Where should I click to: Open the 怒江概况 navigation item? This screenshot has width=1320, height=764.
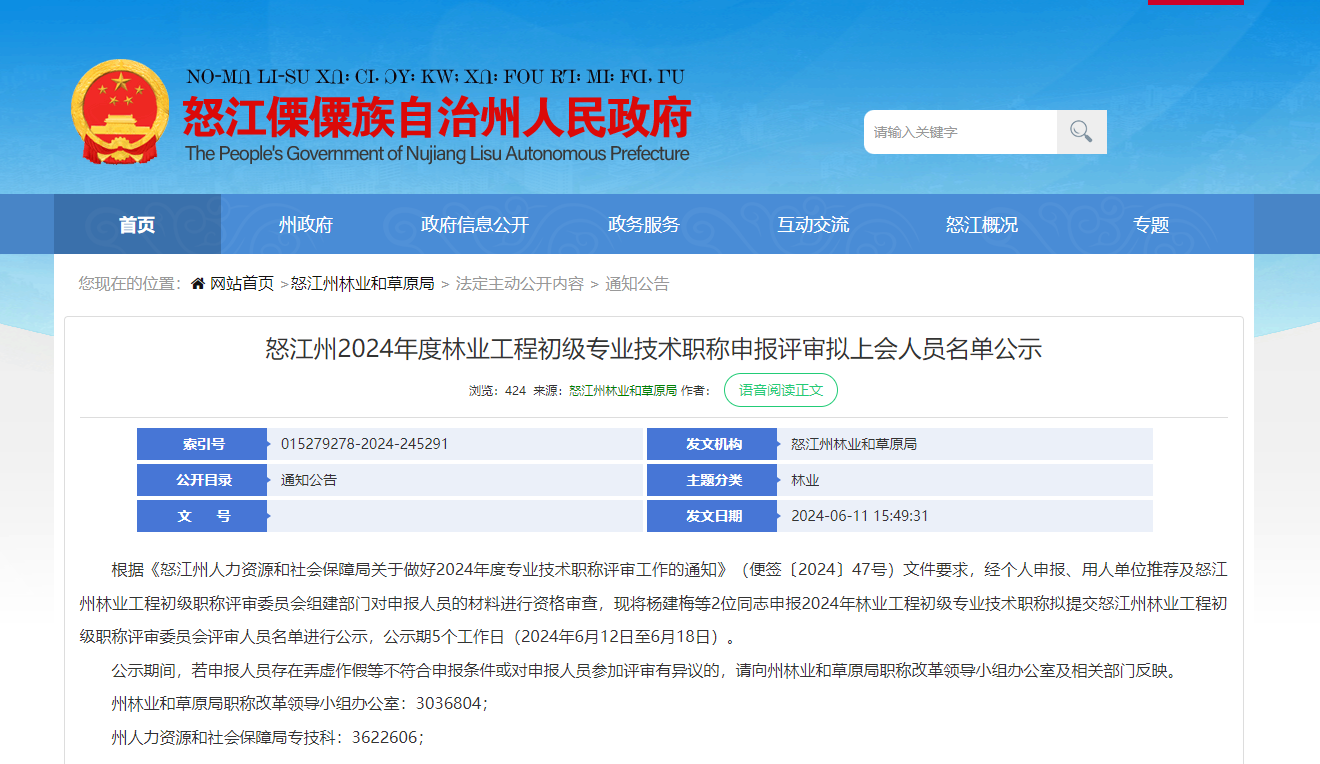(981, 225)
